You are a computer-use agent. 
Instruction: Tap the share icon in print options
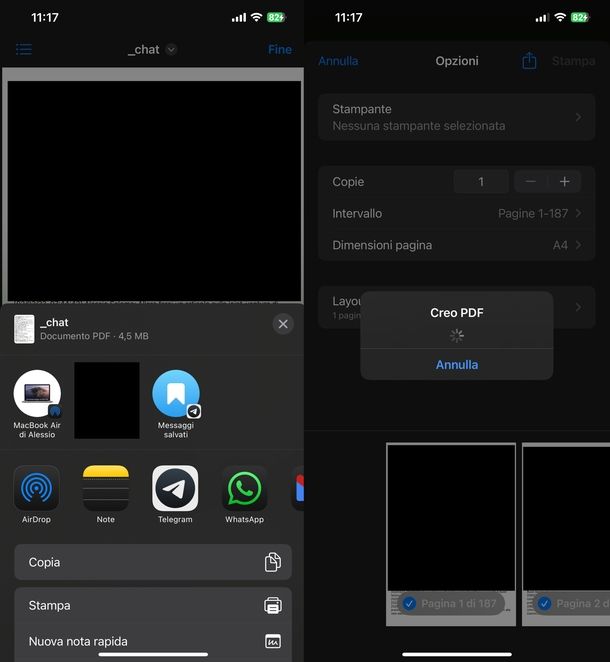529,61
